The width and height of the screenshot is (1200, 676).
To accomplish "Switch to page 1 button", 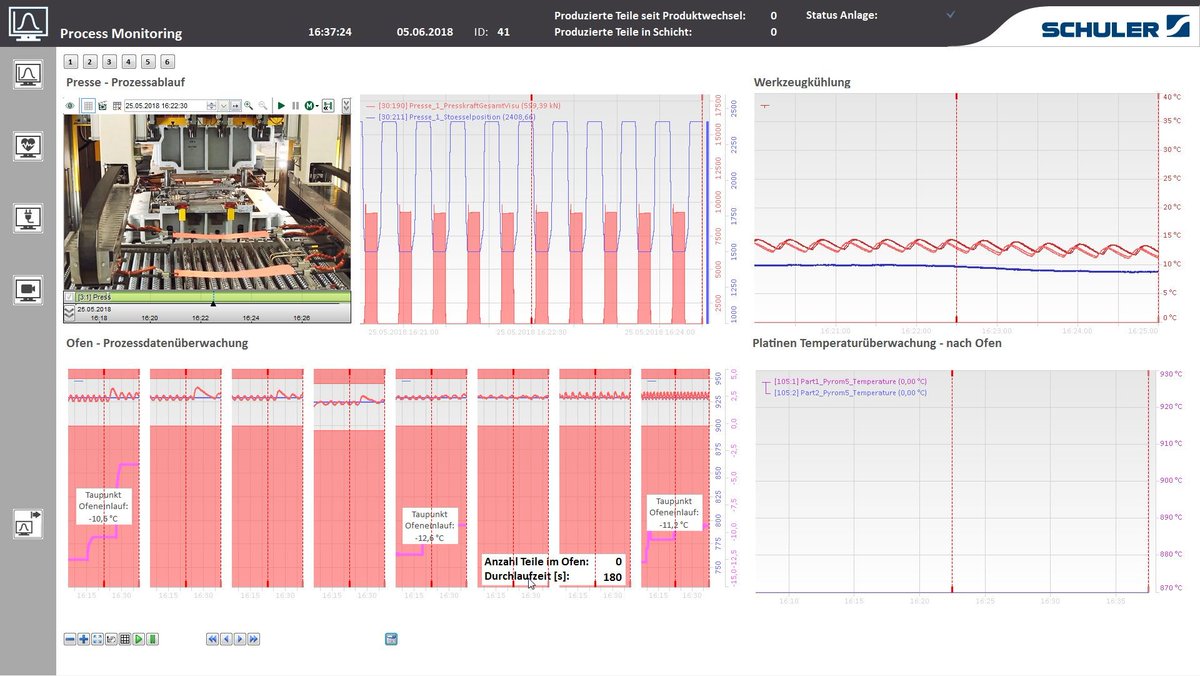I will (x=71, y=61).
